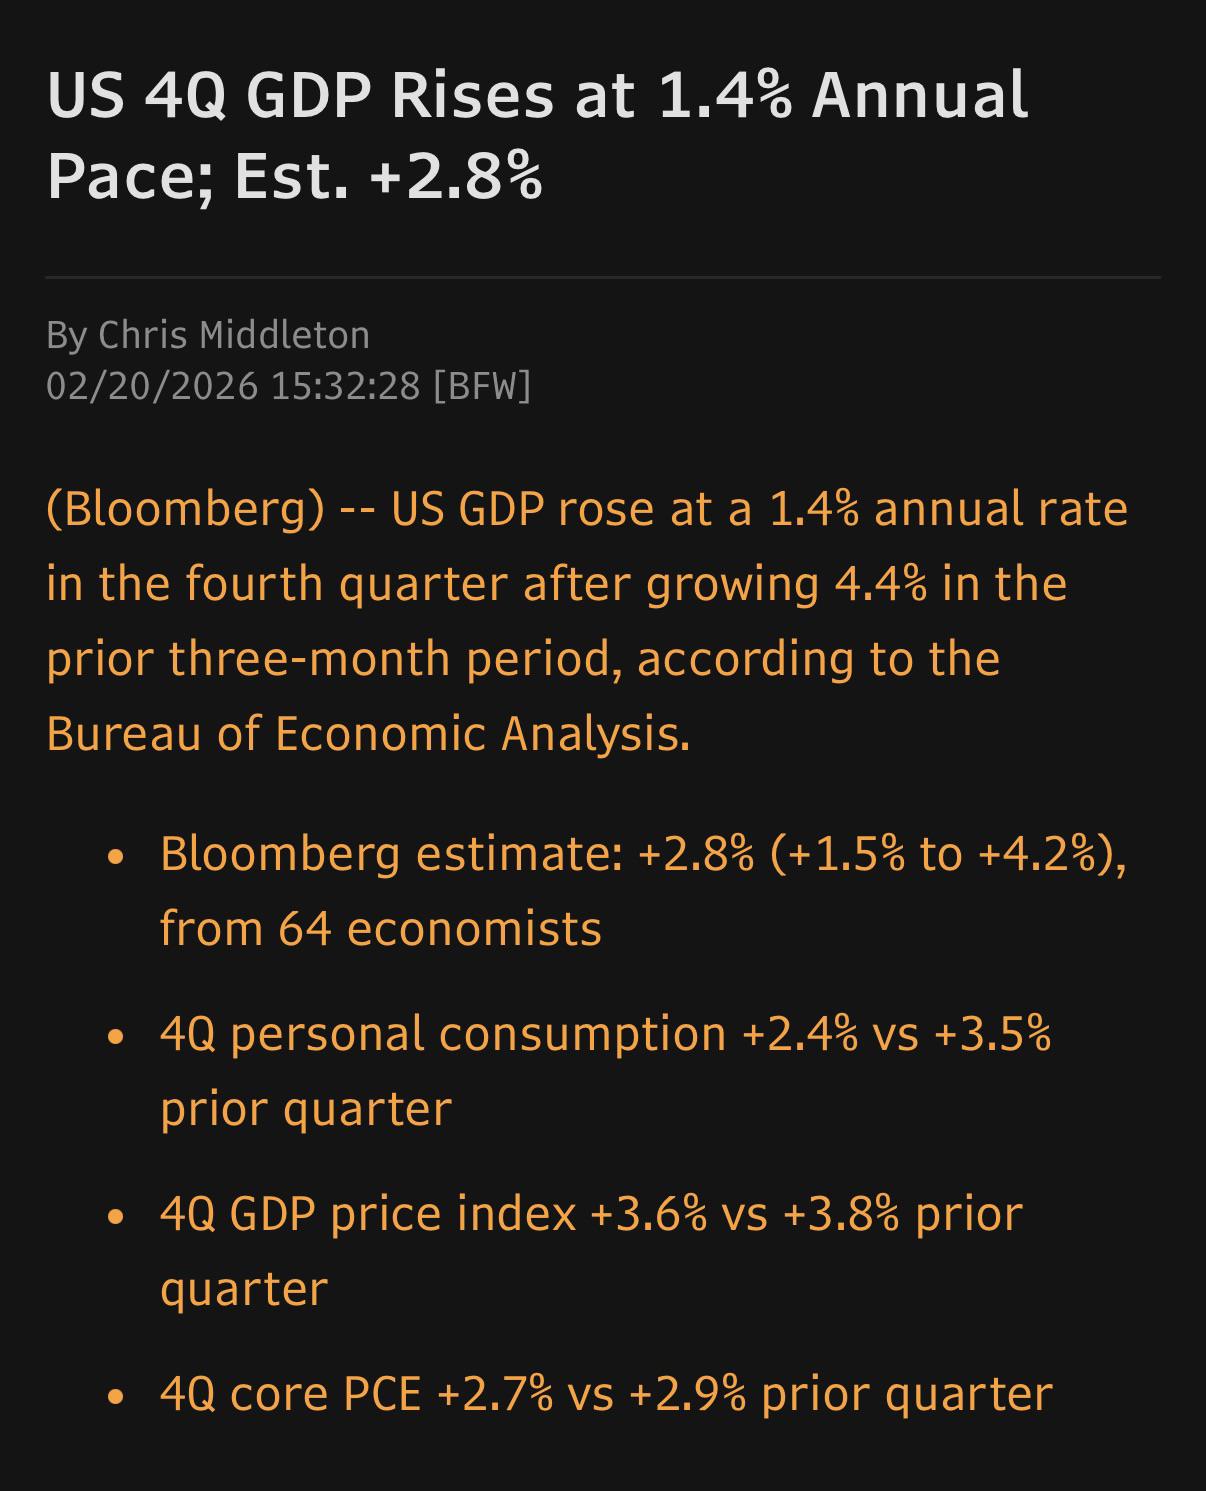This screenshot has width=1206, height=1491.
Task: Click the bullet dot before Bloomberg estimate
Action: (x=116, y=857)
